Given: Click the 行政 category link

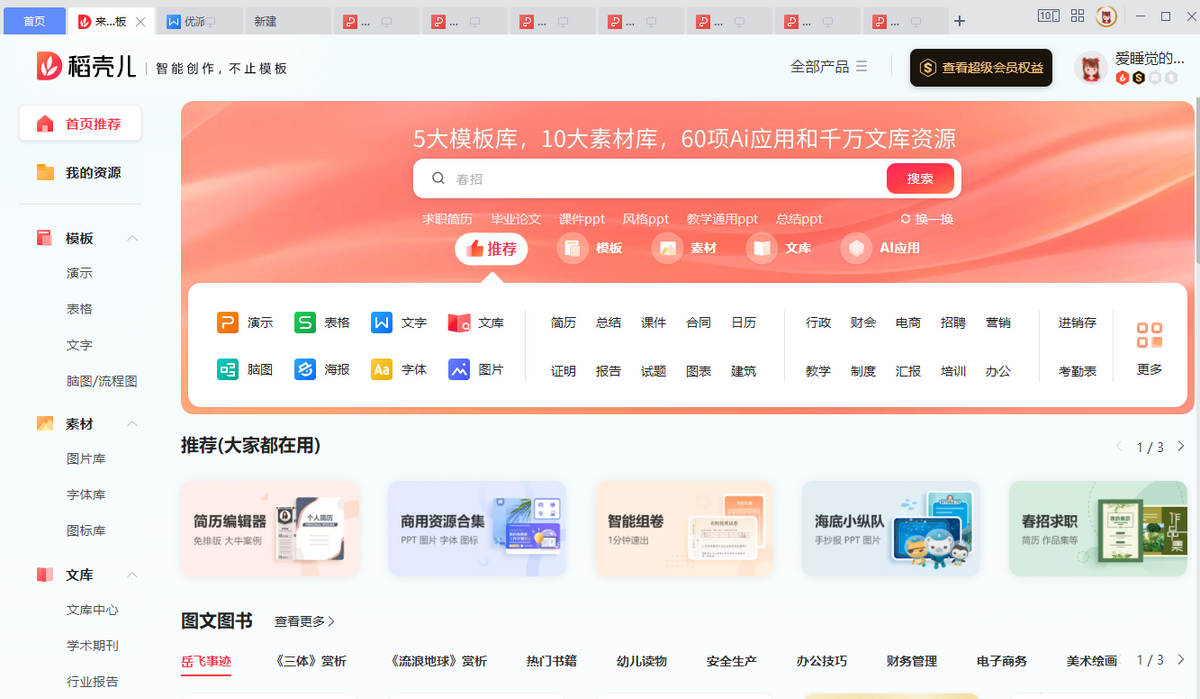Looking at the screenshot, I should 818,322.
